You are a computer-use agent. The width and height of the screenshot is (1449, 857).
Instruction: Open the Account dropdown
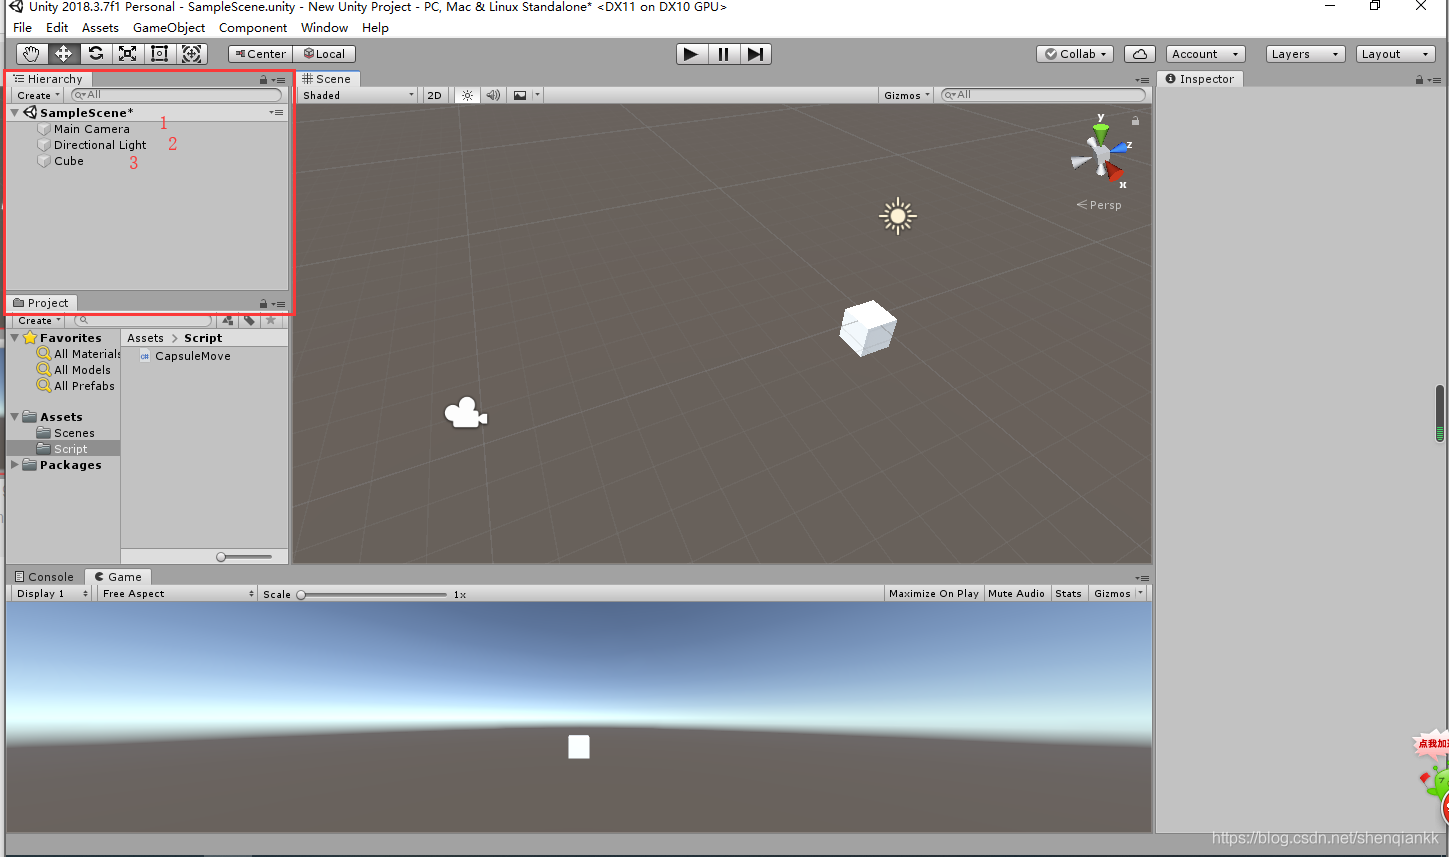click(1206, 54)
